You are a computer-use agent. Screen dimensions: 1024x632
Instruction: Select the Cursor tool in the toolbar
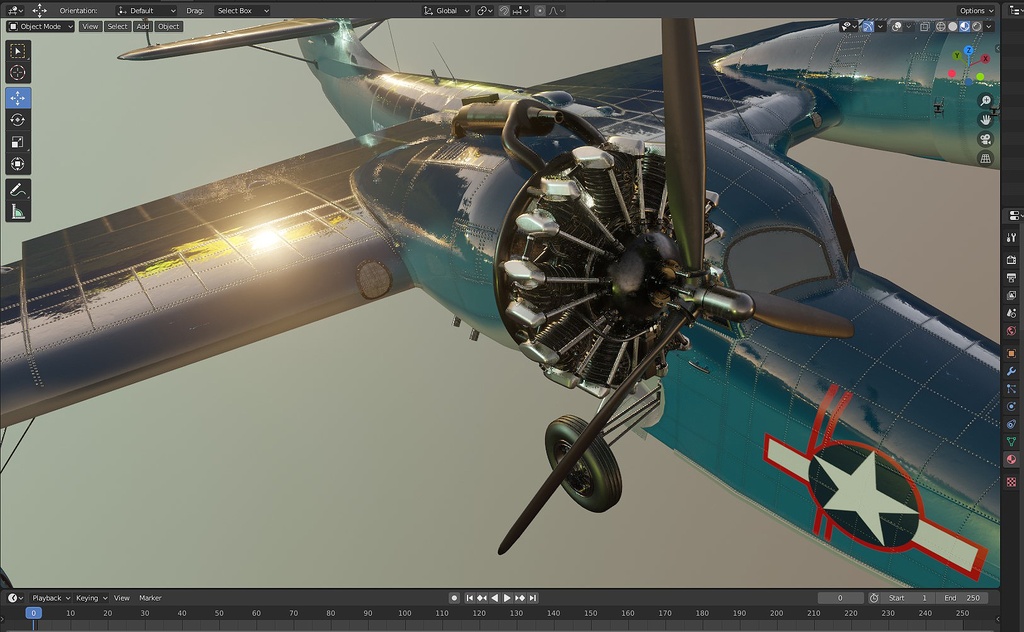(18, 73)
